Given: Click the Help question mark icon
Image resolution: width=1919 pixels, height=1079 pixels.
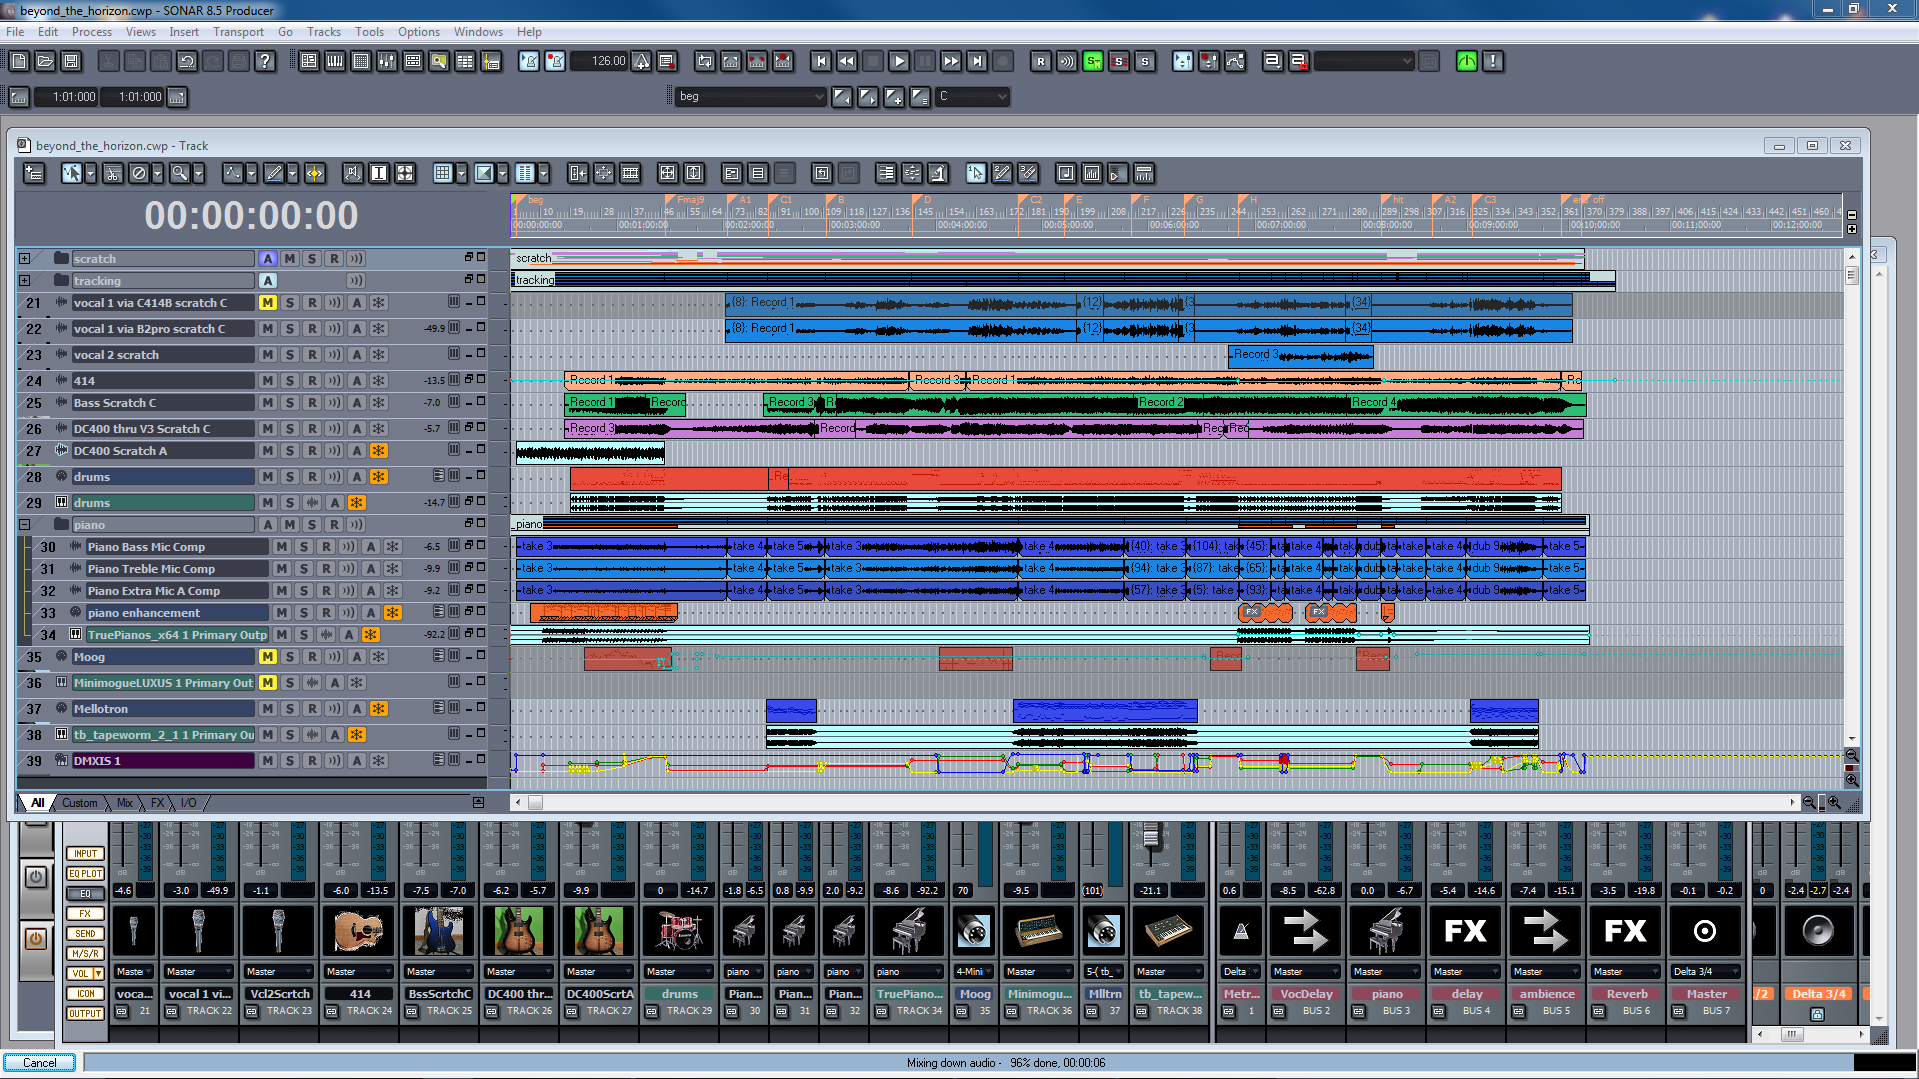Looking at the screenshot, I should tap(265, 62).
